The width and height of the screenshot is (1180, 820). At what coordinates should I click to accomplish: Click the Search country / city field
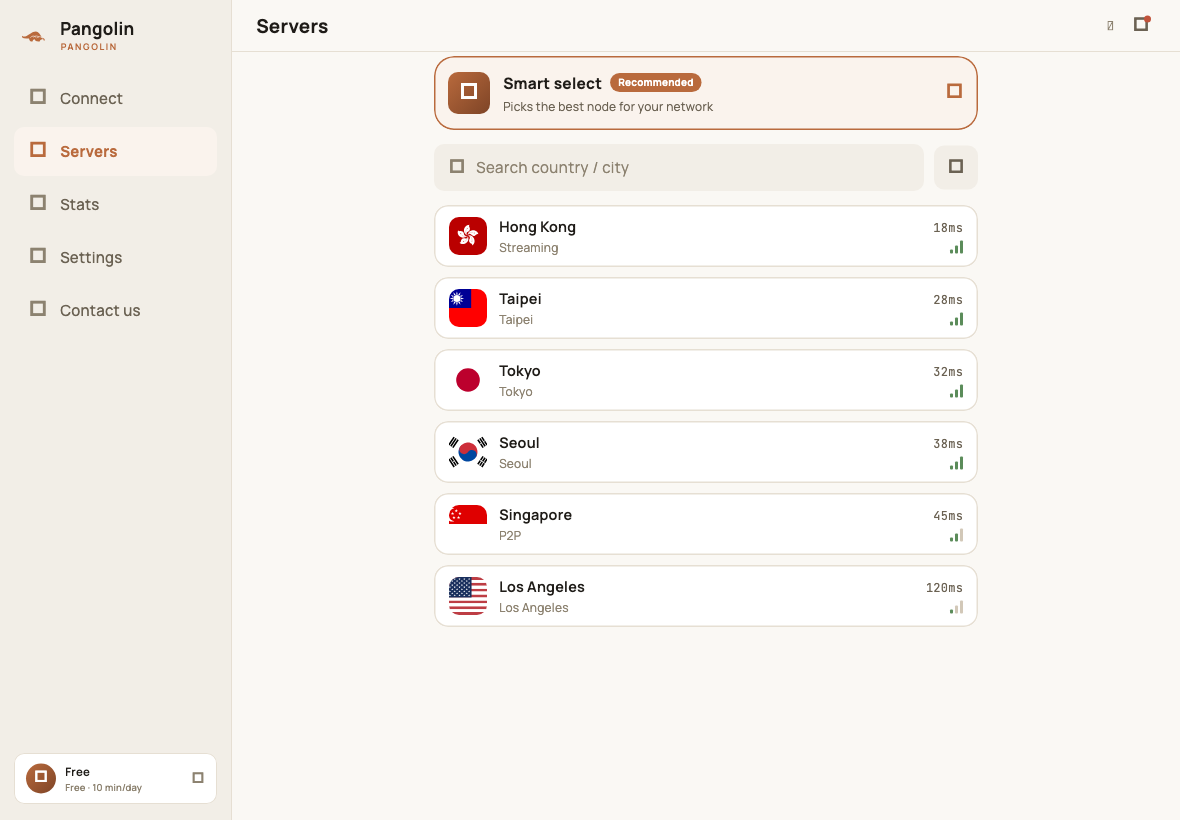click(679, 167)
